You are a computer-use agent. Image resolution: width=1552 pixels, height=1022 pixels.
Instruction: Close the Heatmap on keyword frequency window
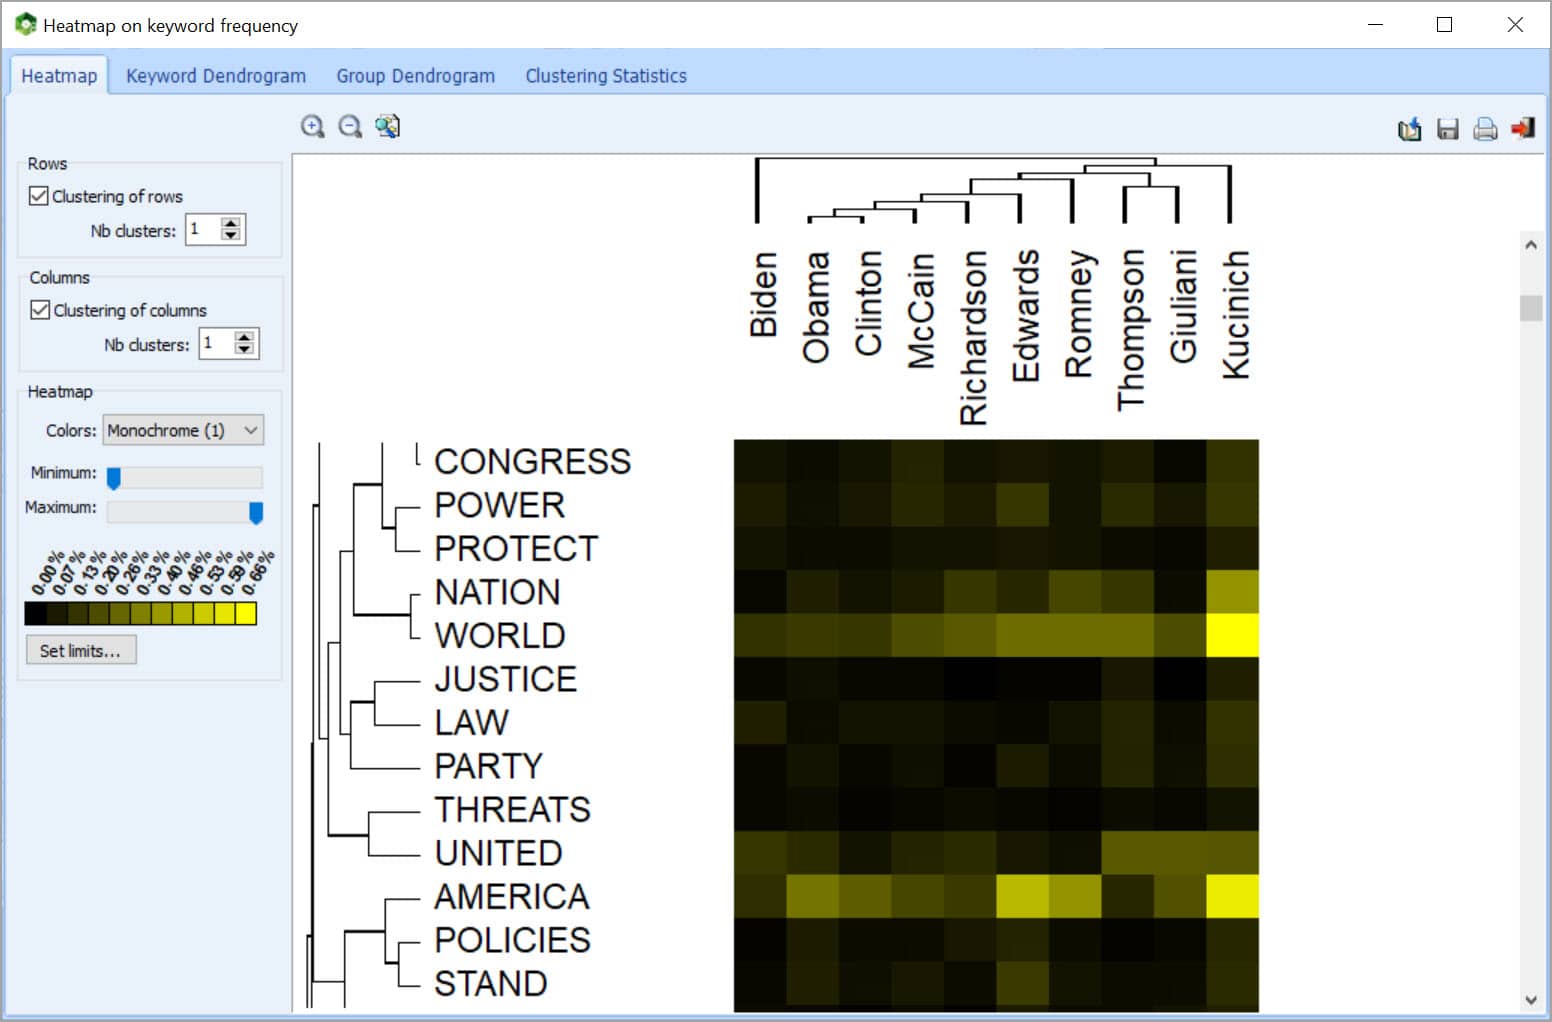1515,24
